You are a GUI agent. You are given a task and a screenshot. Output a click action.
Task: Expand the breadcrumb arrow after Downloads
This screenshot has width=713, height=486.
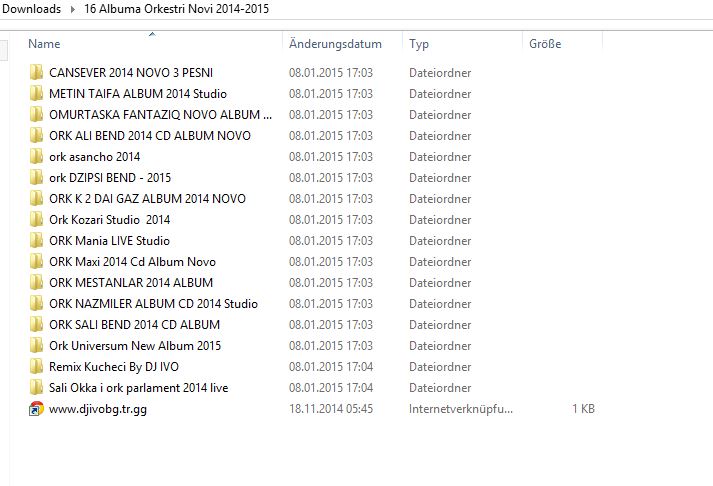72,9
